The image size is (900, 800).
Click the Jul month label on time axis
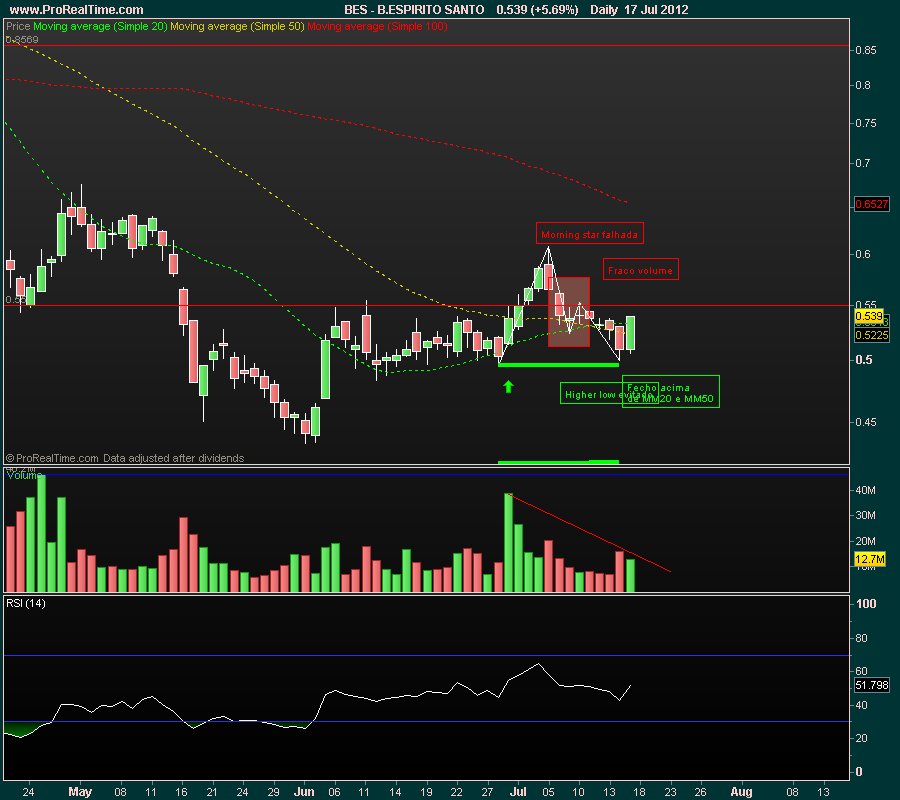pos(518,792)
